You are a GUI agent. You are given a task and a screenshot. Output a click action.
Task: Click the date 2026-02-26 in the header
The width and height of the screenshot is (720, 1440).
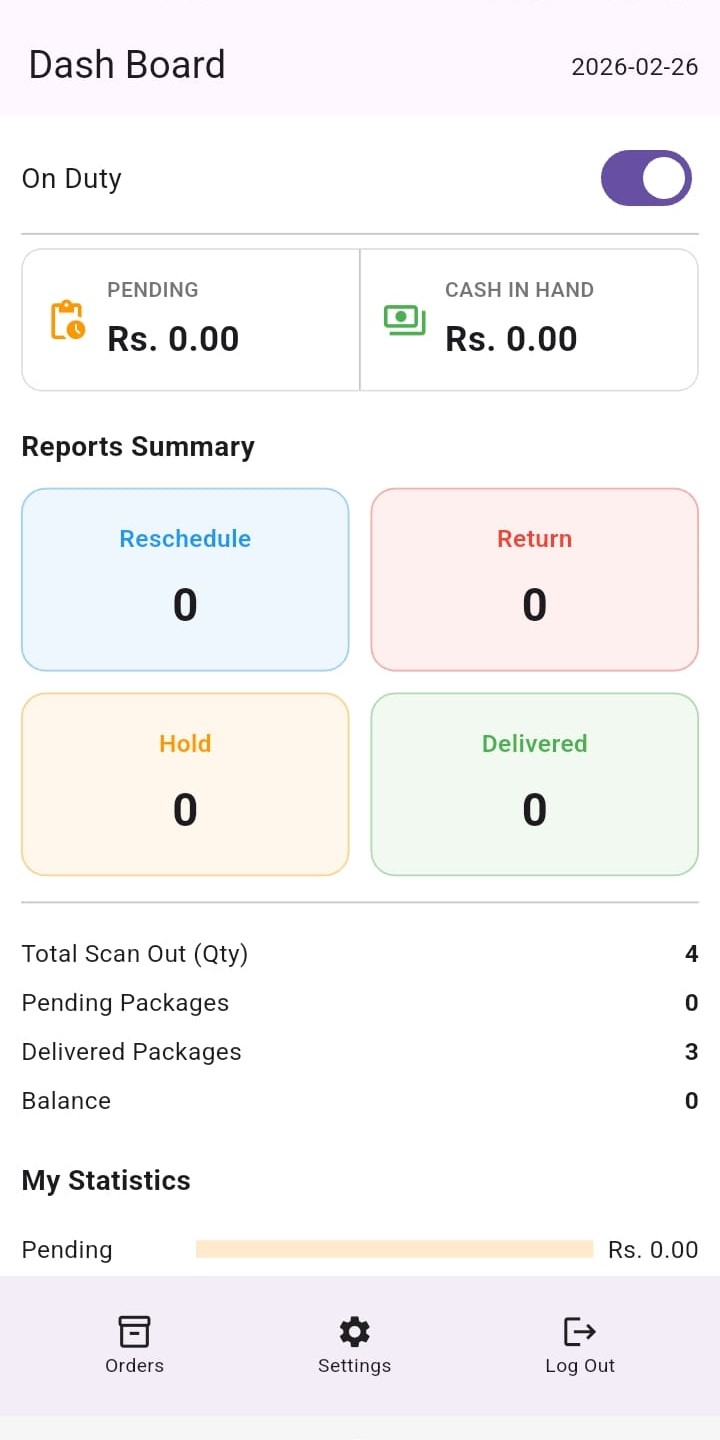[634, 67]
